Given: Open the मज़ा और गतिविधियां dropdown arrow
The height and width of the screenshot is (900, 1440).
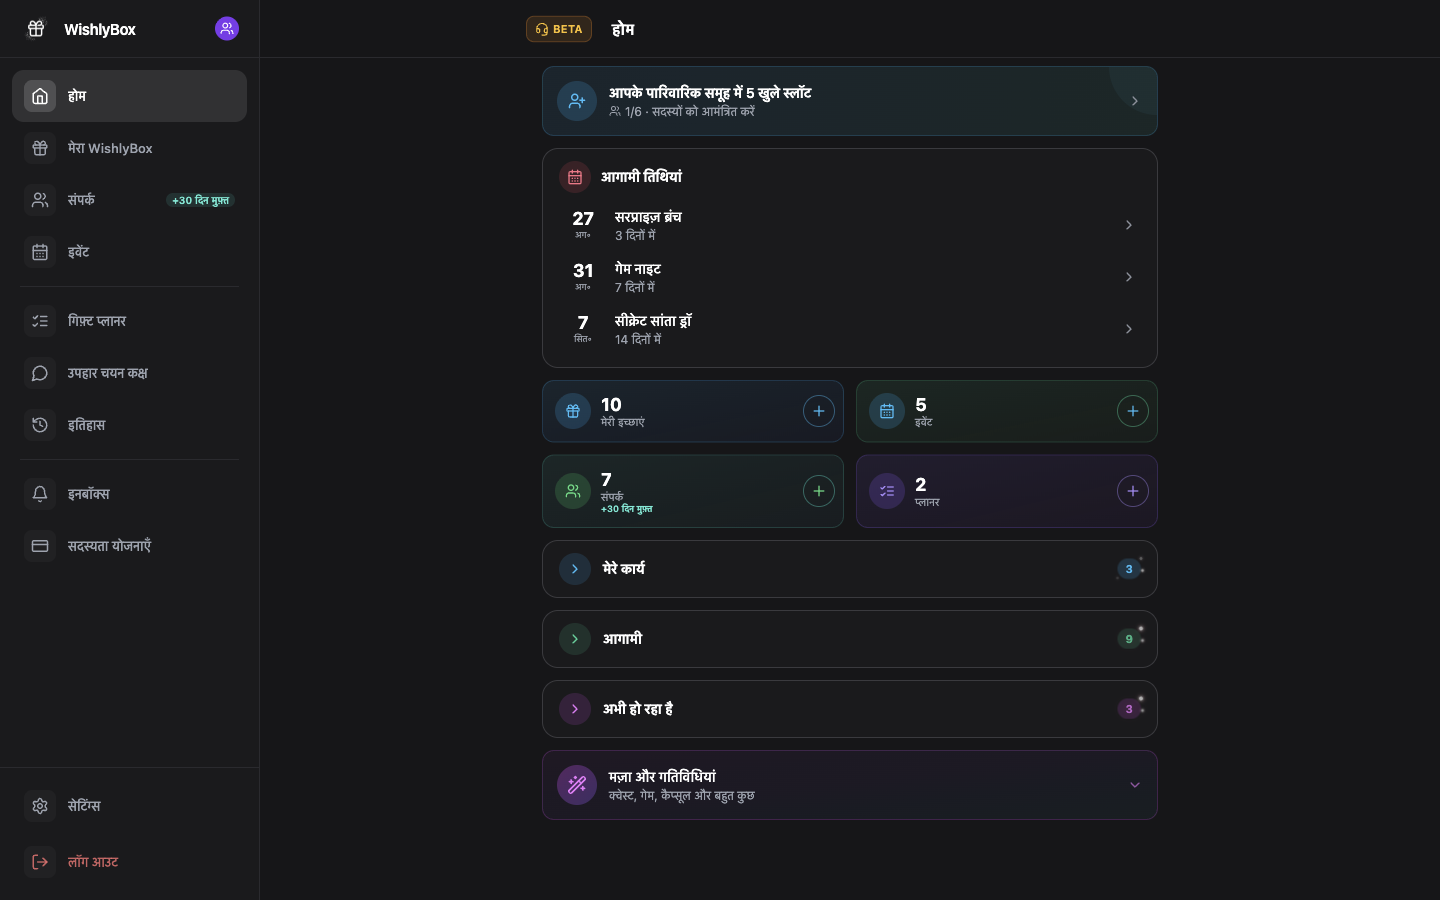Looking at the screenshot, I should point(1134,785).
